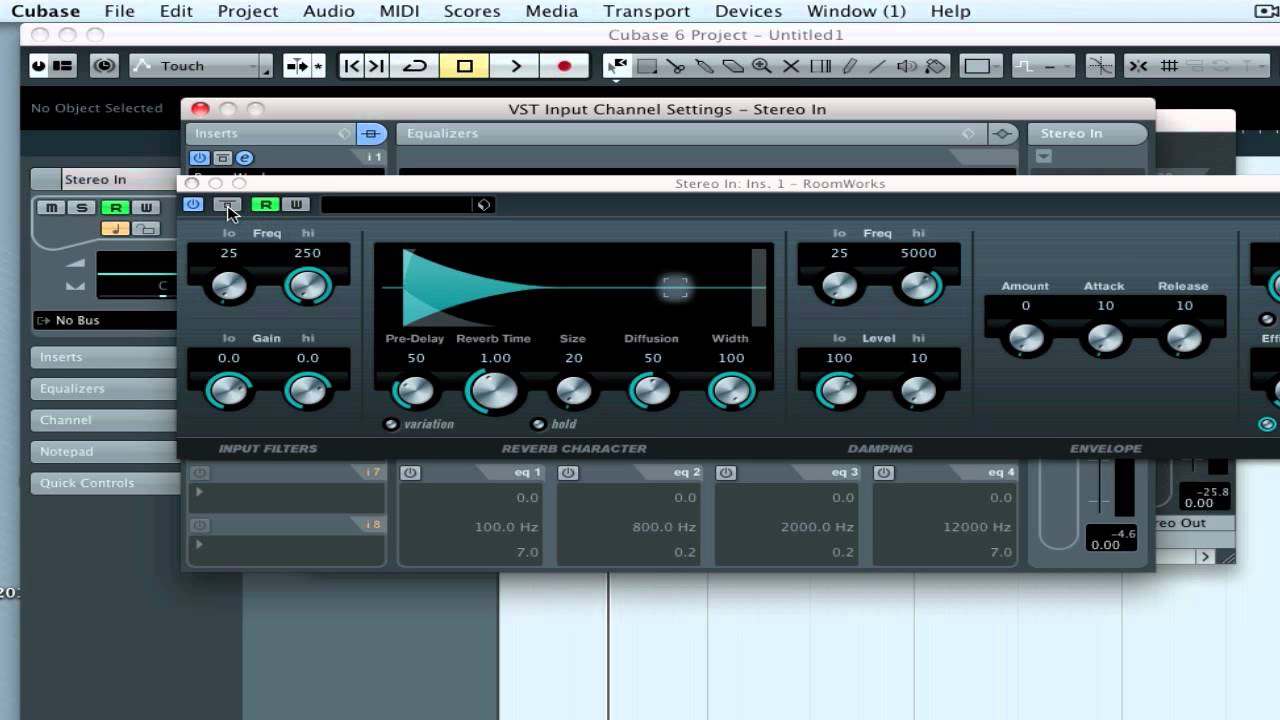Select the Color paint bucket tool
This screenshot has width=1280, height=720.
coord(935,66)
